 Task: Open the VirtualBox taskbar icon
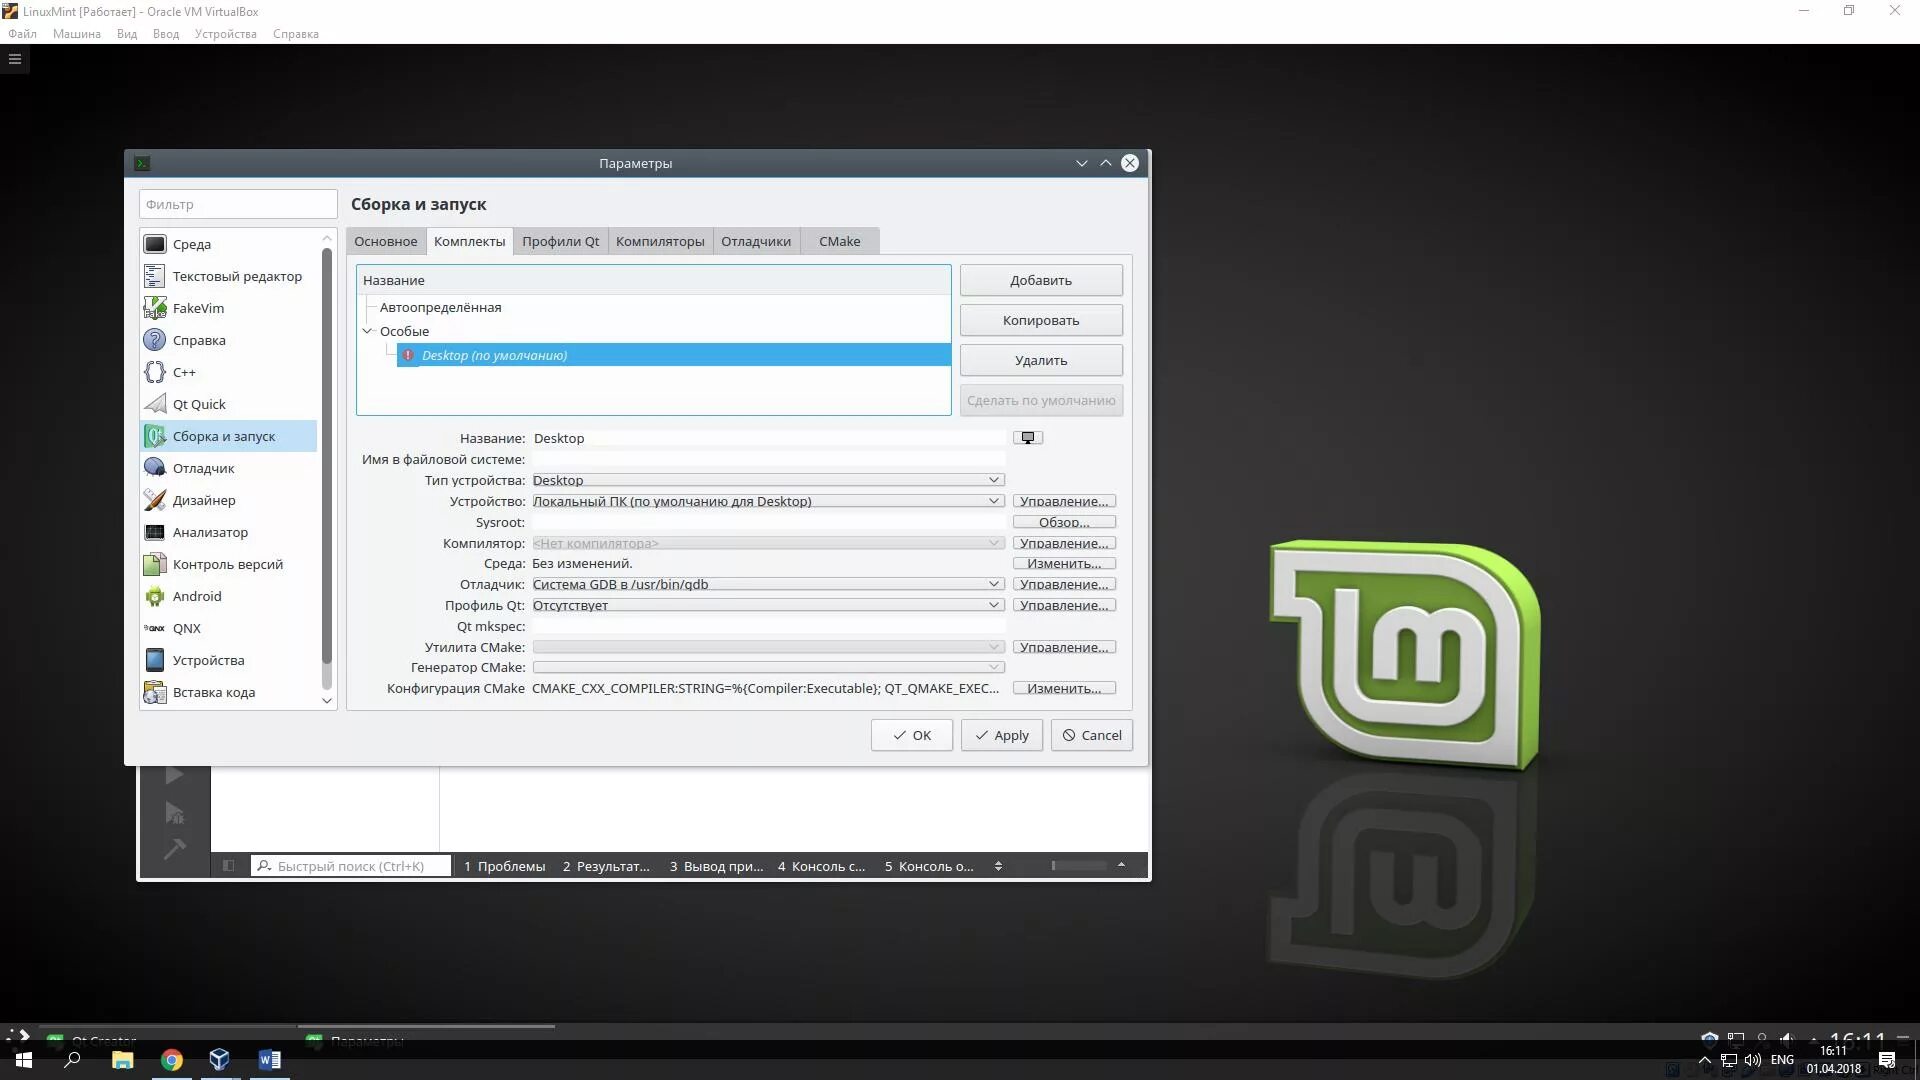220,1060
